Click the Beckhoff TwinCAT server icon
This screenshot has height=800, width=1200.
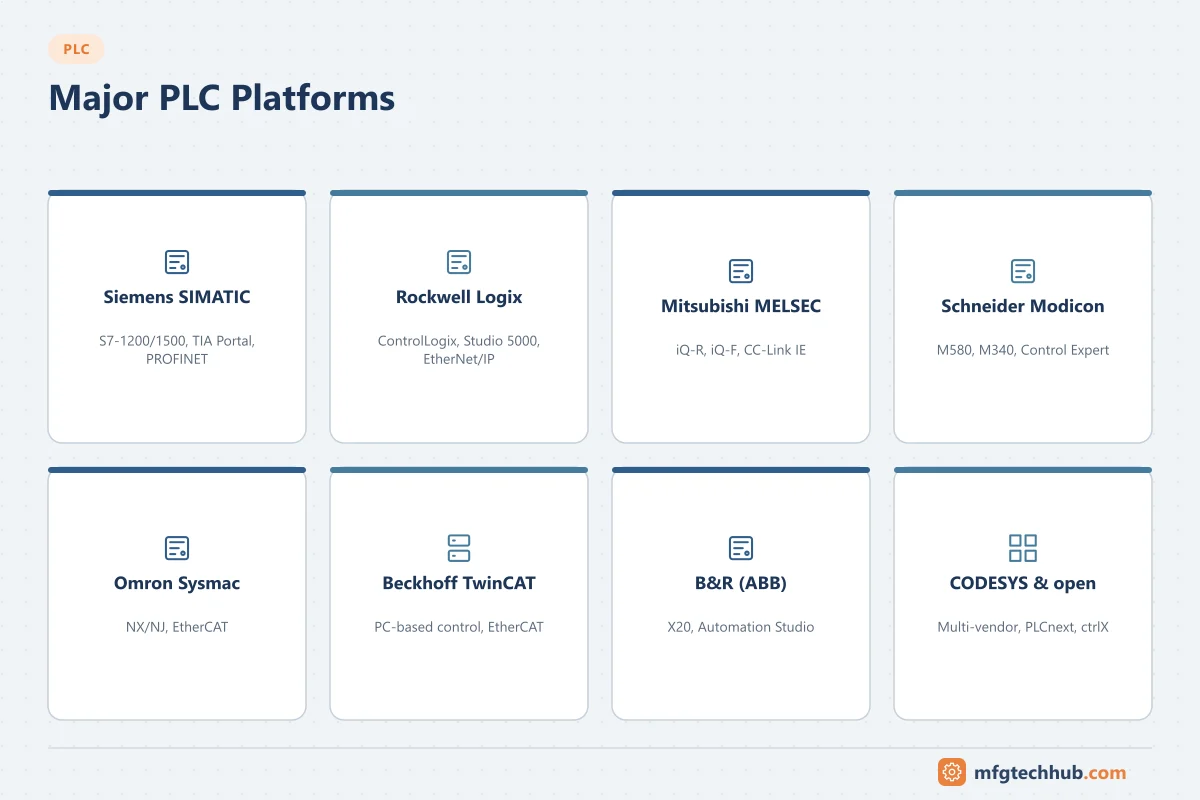click(x=459, y=548)
